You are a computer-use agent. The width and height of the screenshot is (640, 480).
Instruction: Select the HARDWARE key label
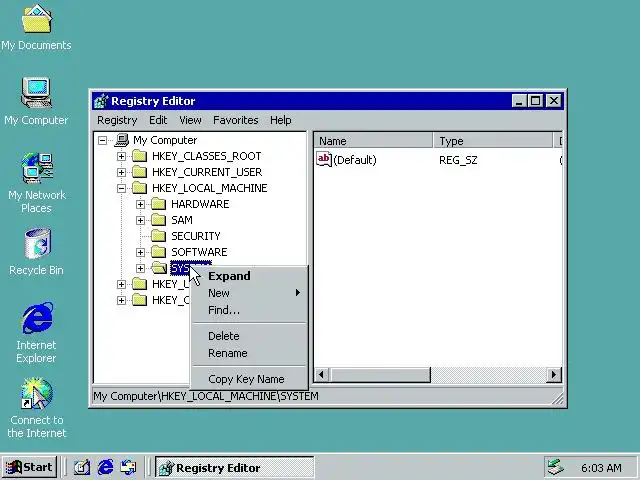[200, 204]
